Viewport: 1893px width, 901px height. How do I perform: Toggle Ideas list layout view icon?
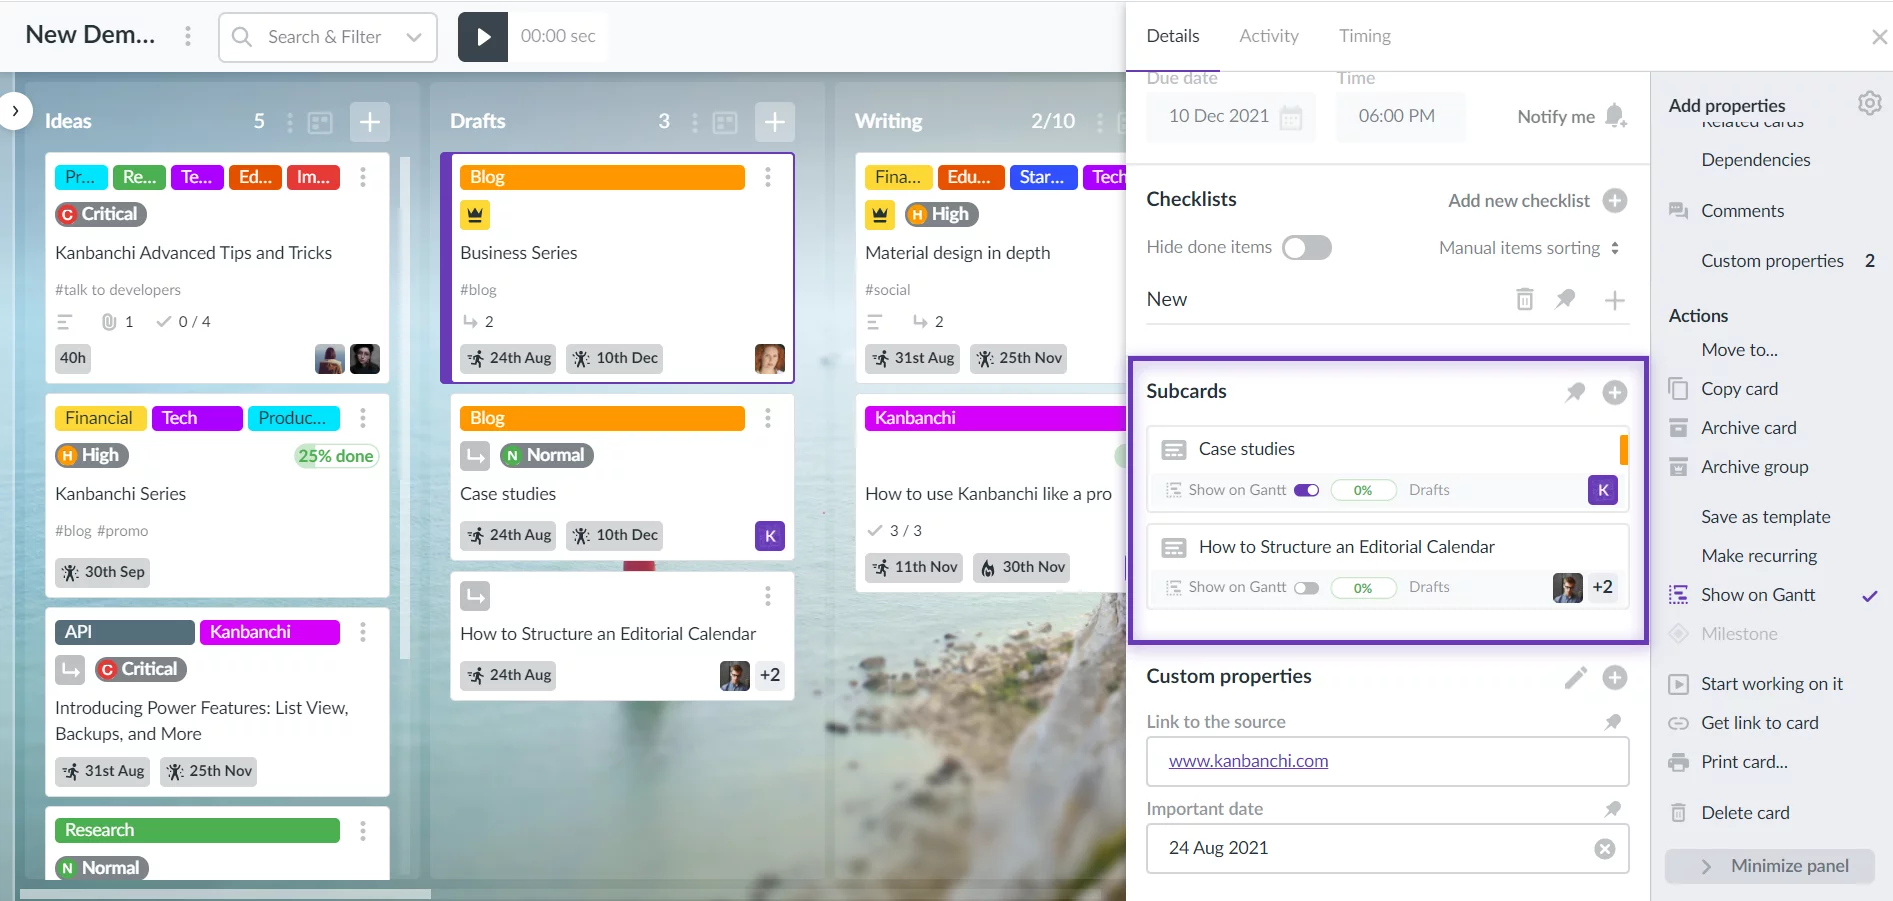coord(320,122)
